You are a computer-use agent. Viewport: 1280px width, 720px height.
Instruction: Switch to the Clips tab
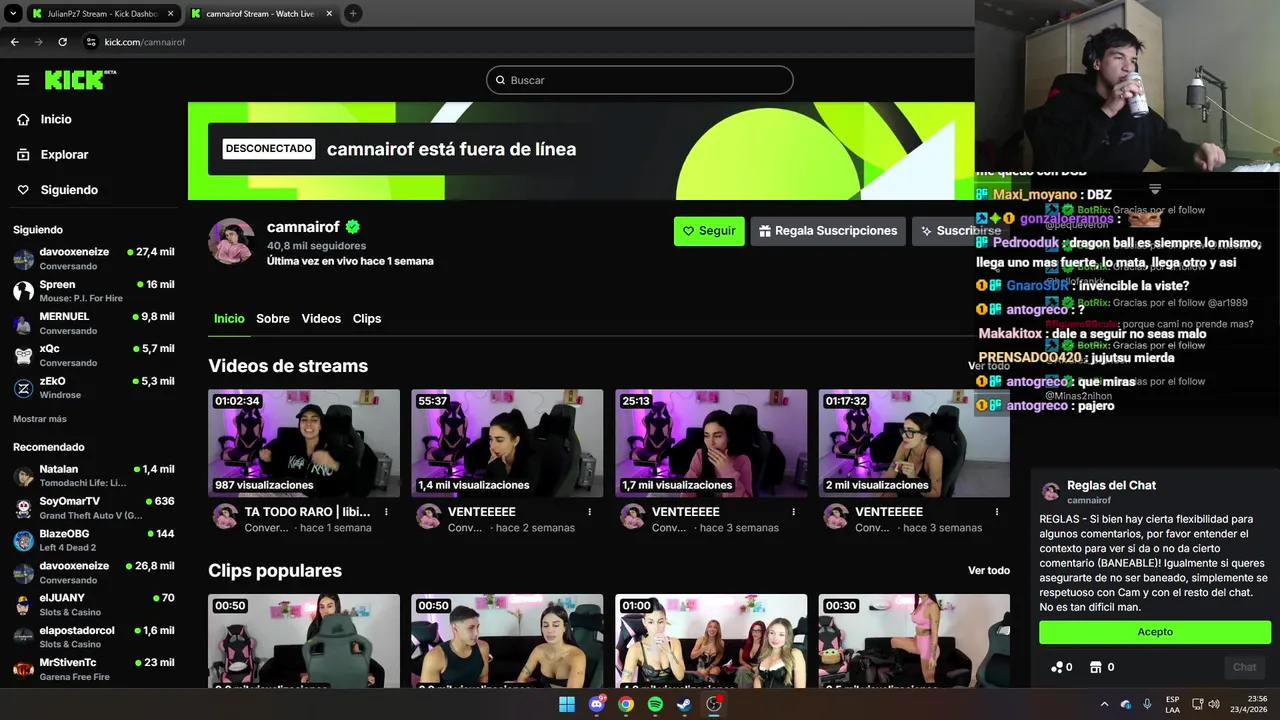tap(367, 318)
